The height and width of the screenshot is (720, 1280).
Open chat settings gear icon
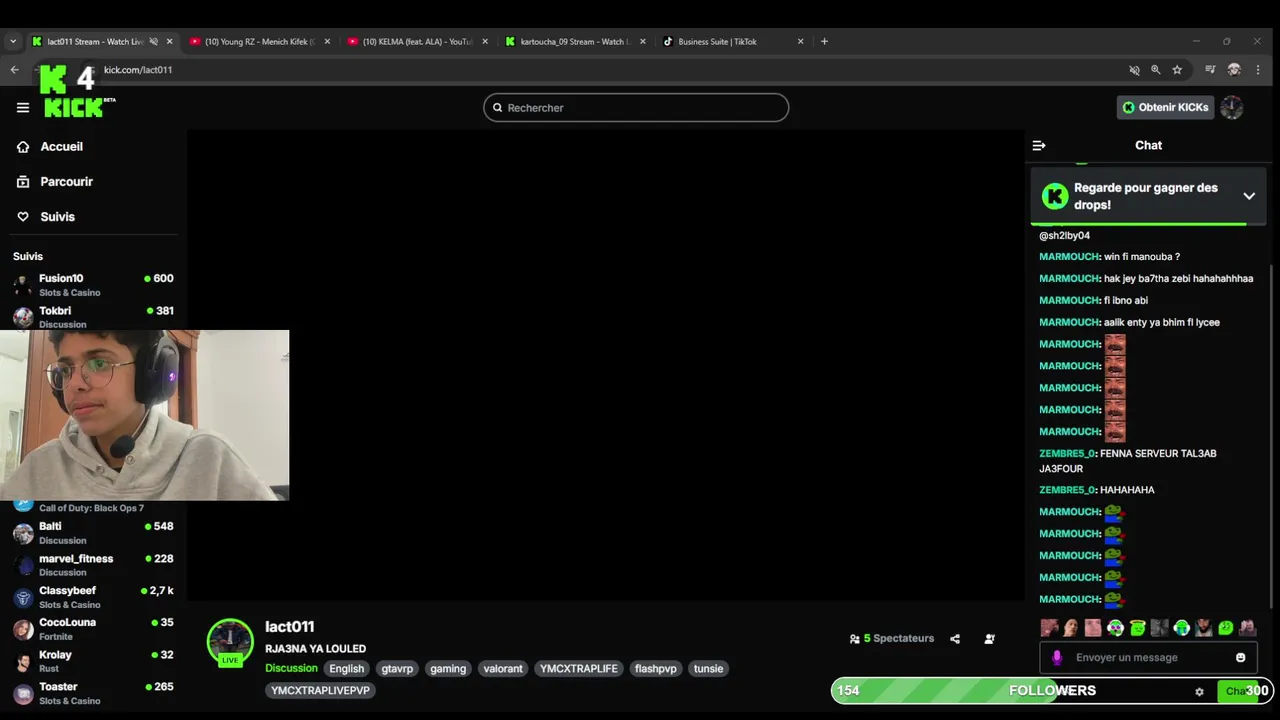coord(1199,691)
